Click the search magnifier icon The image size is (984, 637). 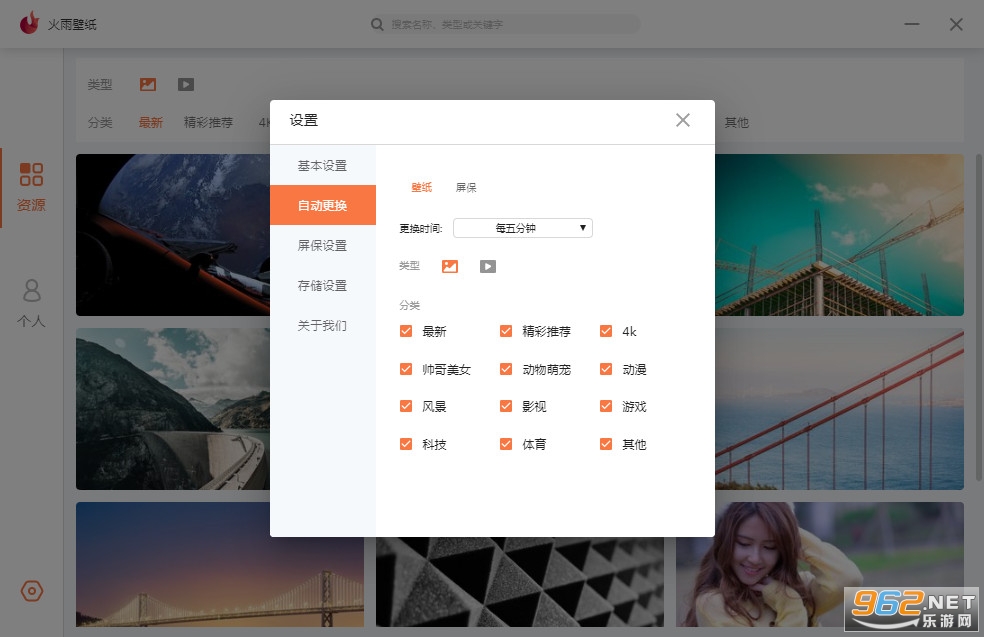pos(377,24)
